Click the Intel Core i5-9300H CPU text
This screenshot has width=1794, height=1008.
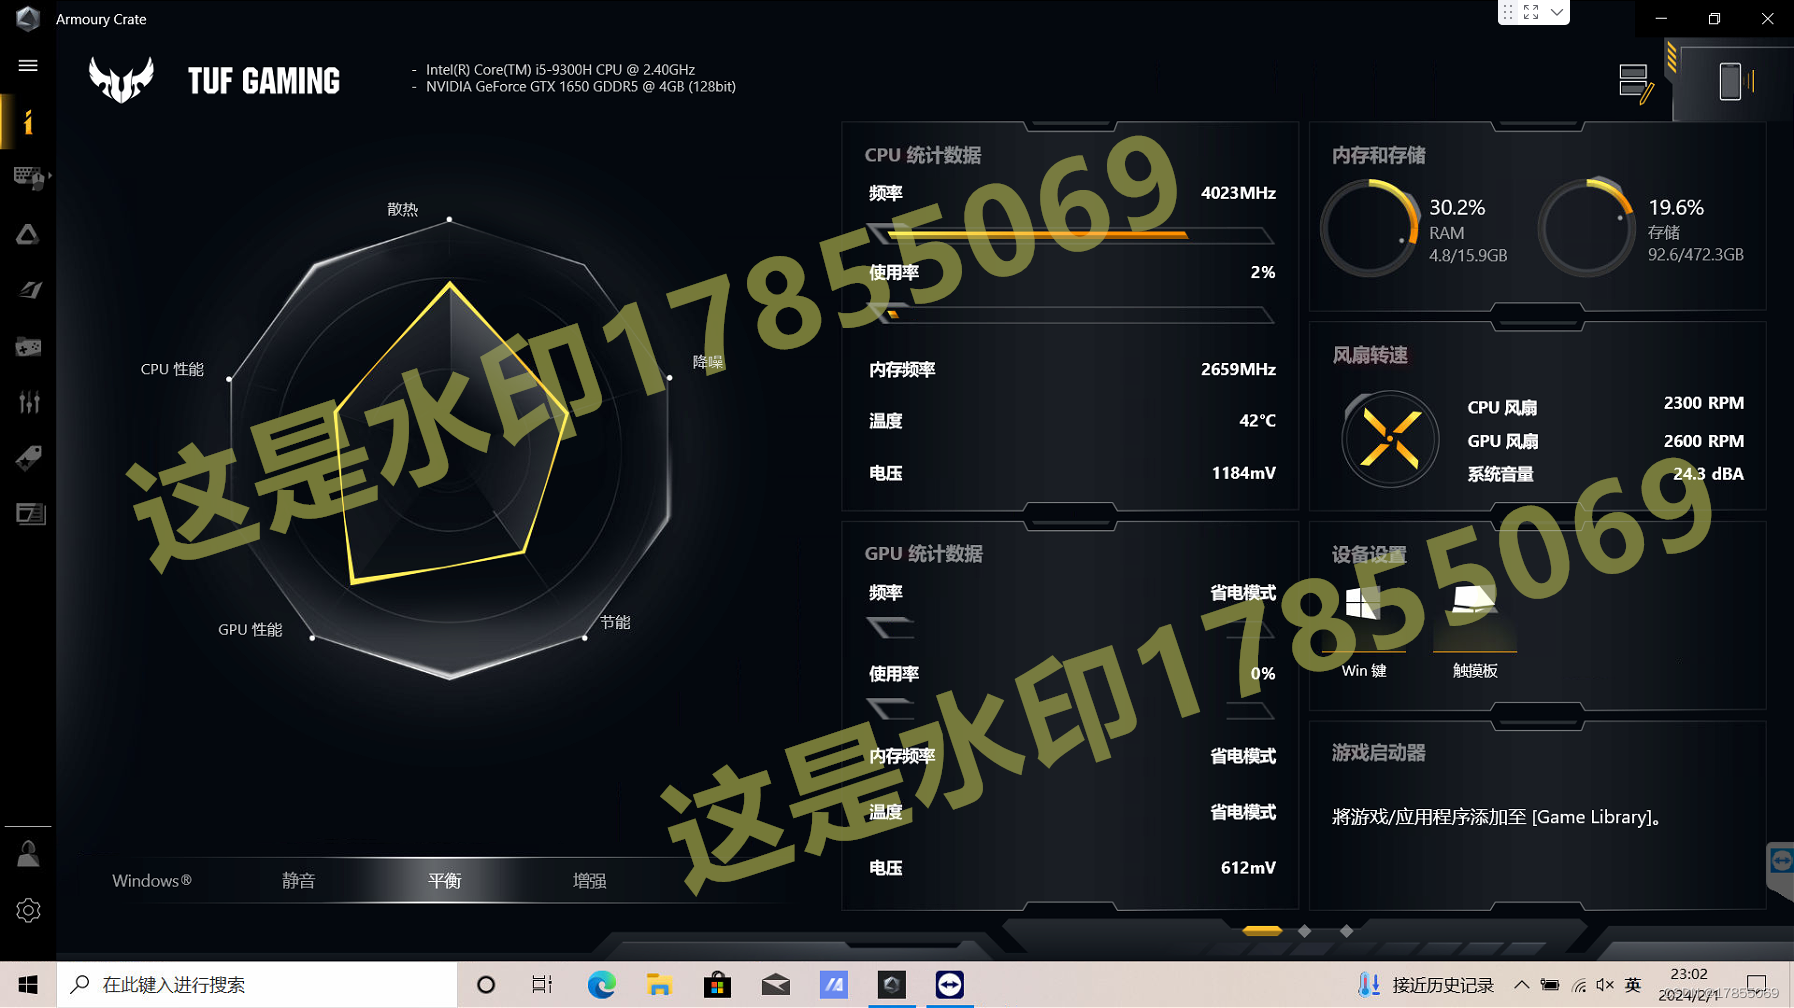[560, 69]
